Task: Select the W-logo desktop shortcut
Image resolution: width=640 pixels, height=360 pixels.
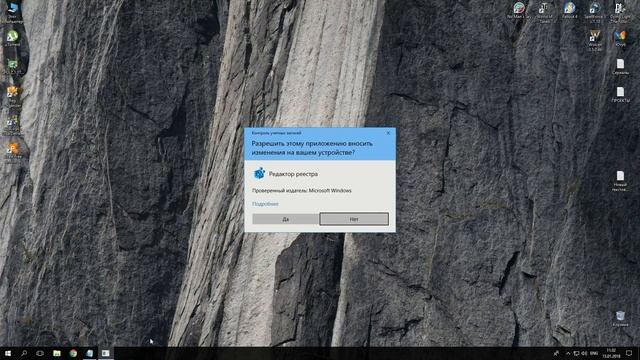Action: (595, 40)
